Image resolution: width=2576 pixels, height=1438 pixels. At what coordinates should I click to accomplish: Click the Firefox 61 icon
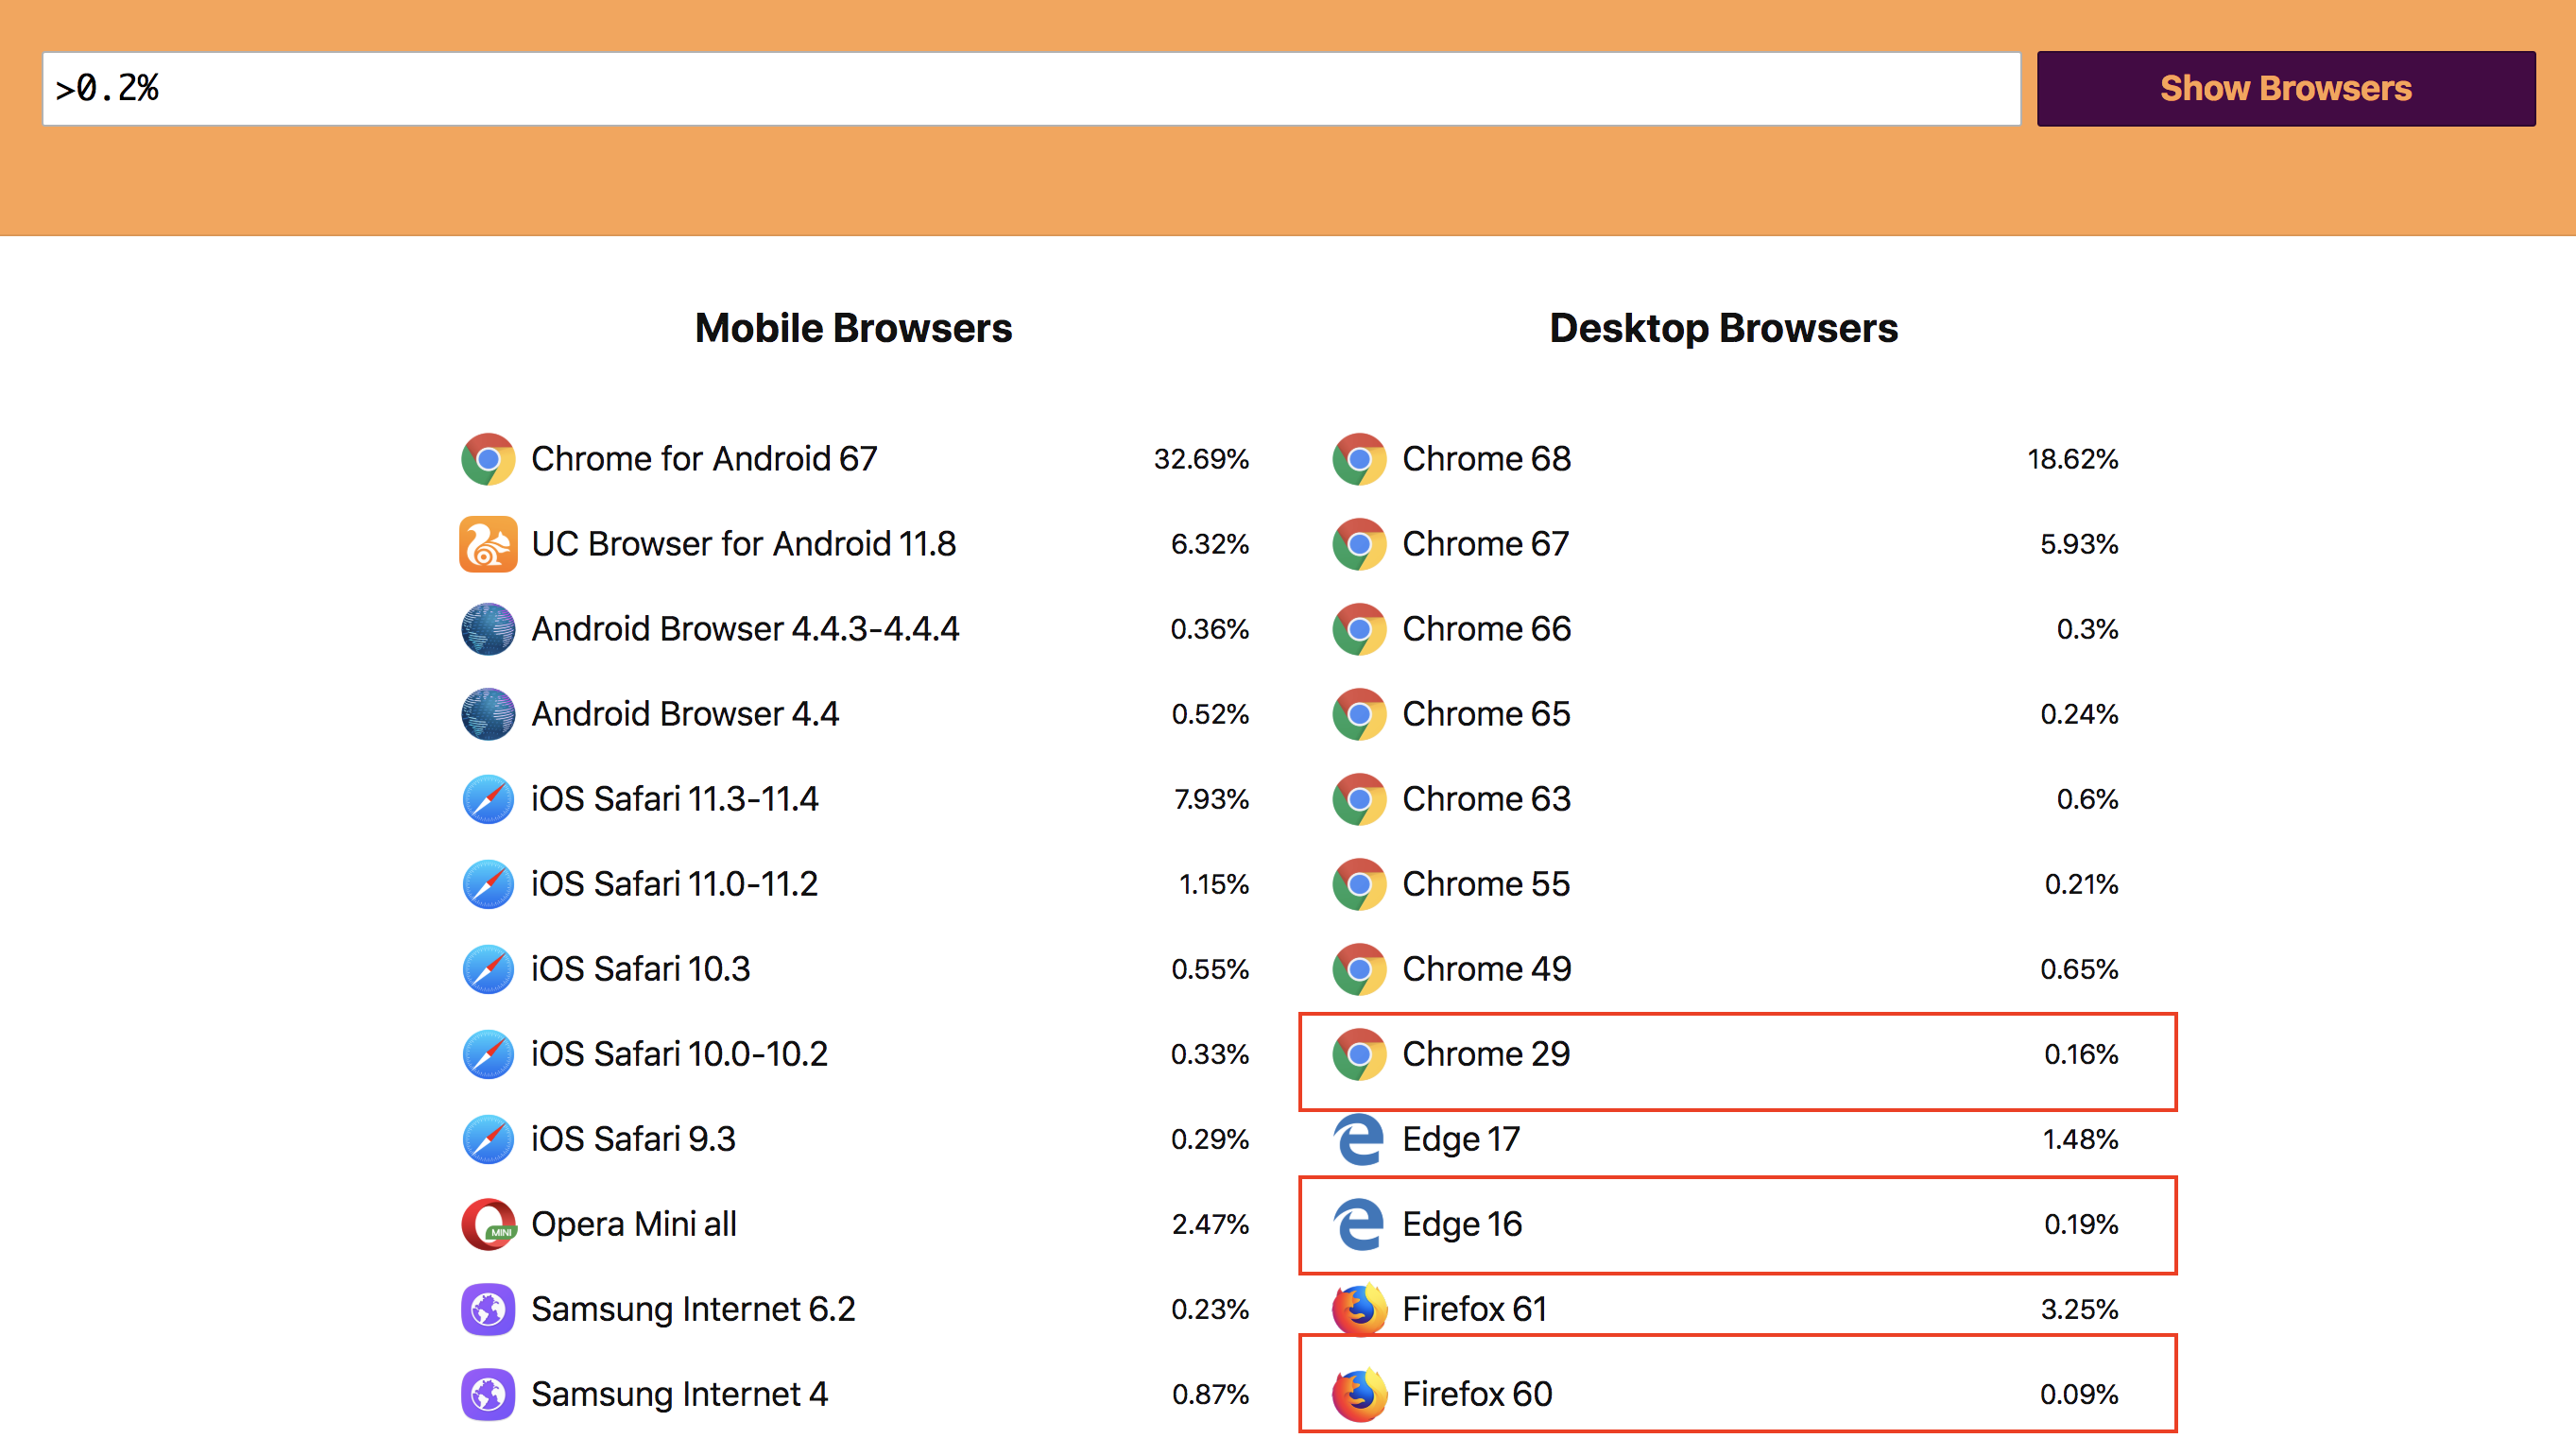coord(1359,1308)
